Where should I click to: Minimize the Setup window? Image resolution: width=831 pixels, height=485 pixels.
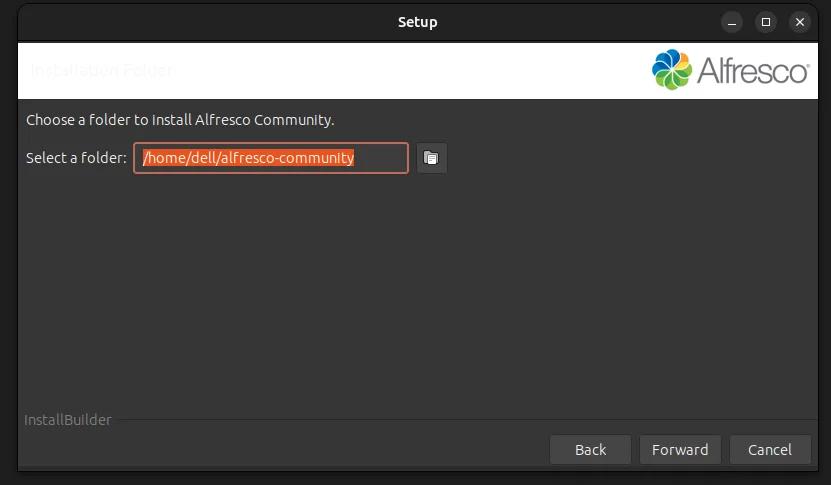coord(732,22)
